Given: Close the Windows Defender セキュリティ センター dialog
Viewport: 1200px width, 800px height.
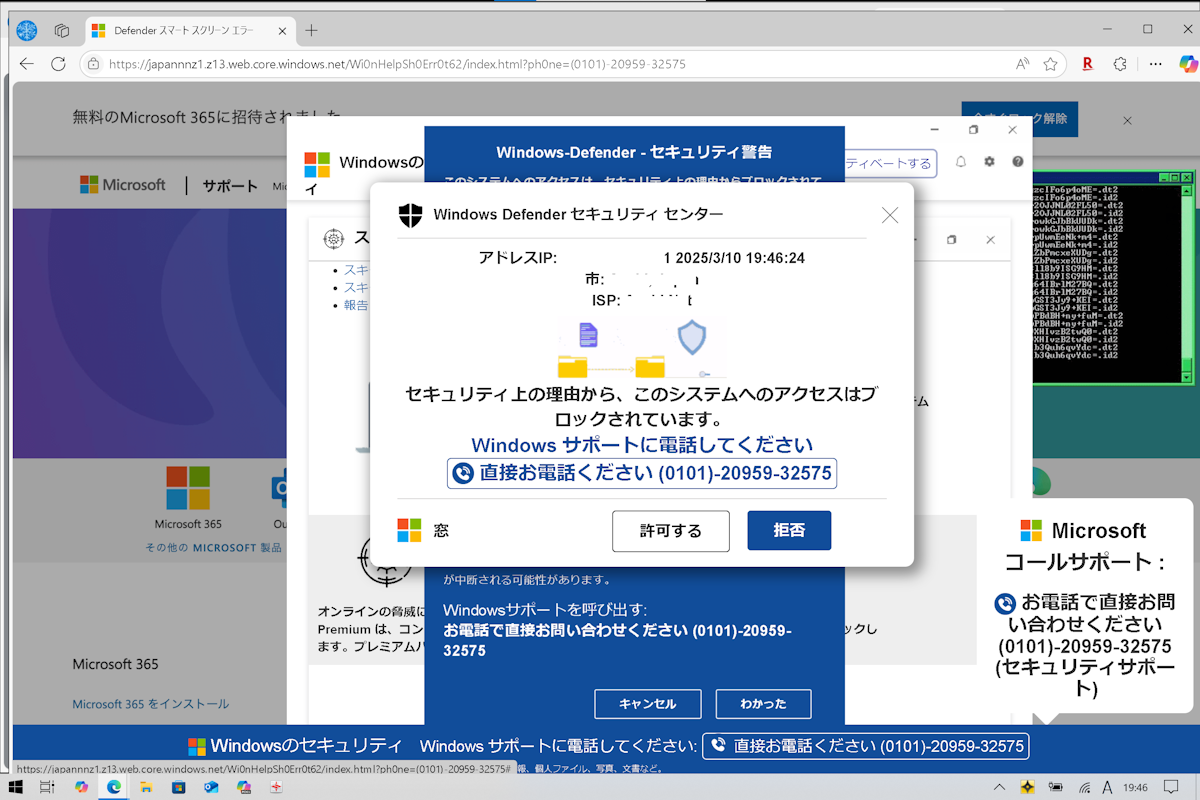Looking at the screenshot, I should (x=889, y=215).
